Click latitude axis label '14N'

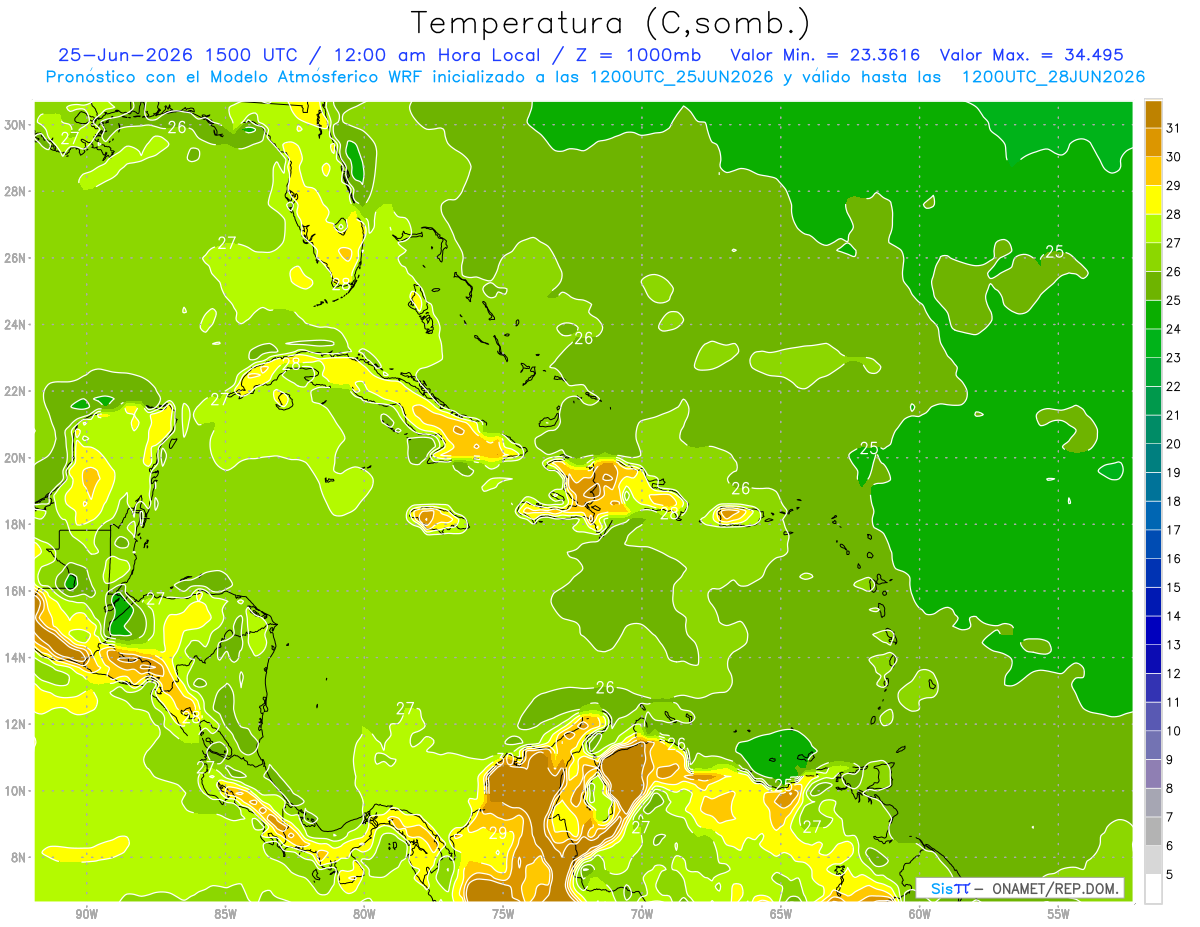click(15, 657)
